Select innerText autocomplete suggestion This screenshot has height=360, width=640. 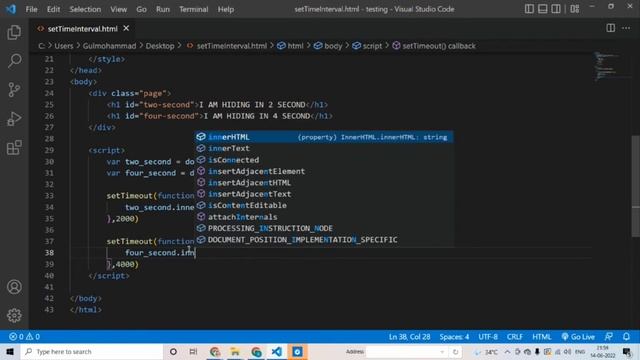[x=323, y=148]
